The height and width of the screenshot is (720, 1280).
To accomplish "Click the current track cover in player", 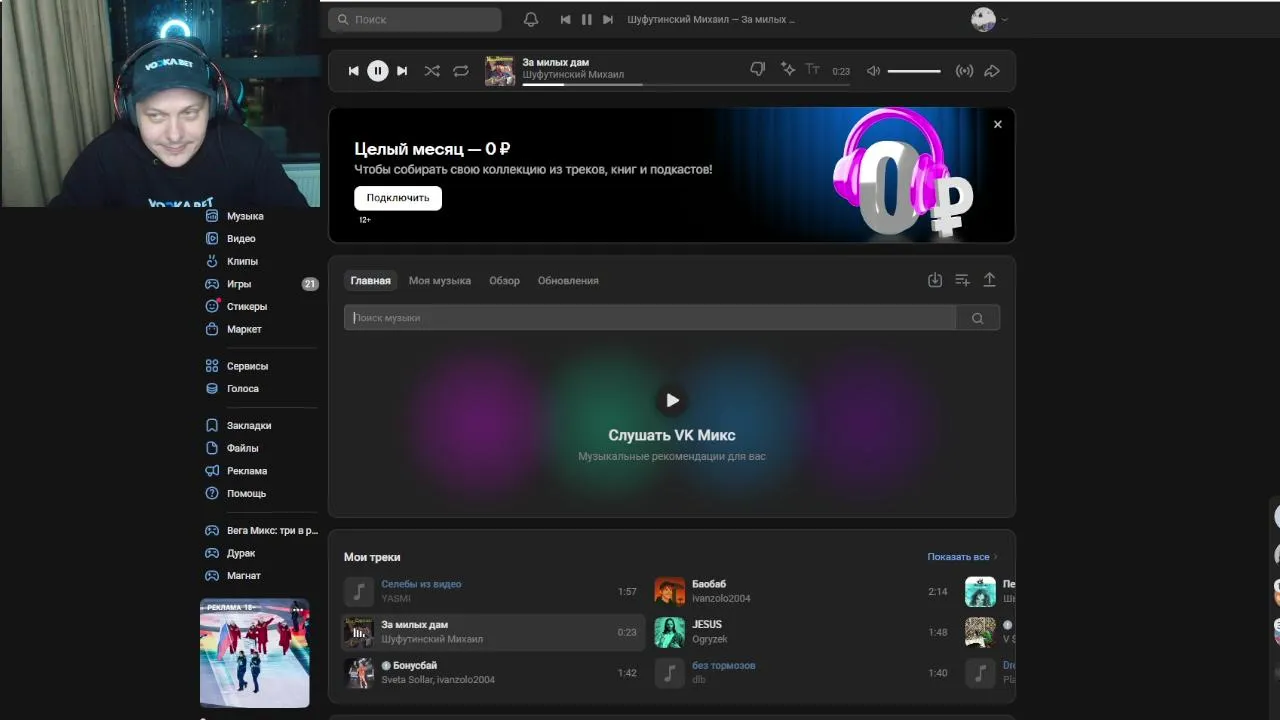I will pyautogui.click(x=499, y=71).
